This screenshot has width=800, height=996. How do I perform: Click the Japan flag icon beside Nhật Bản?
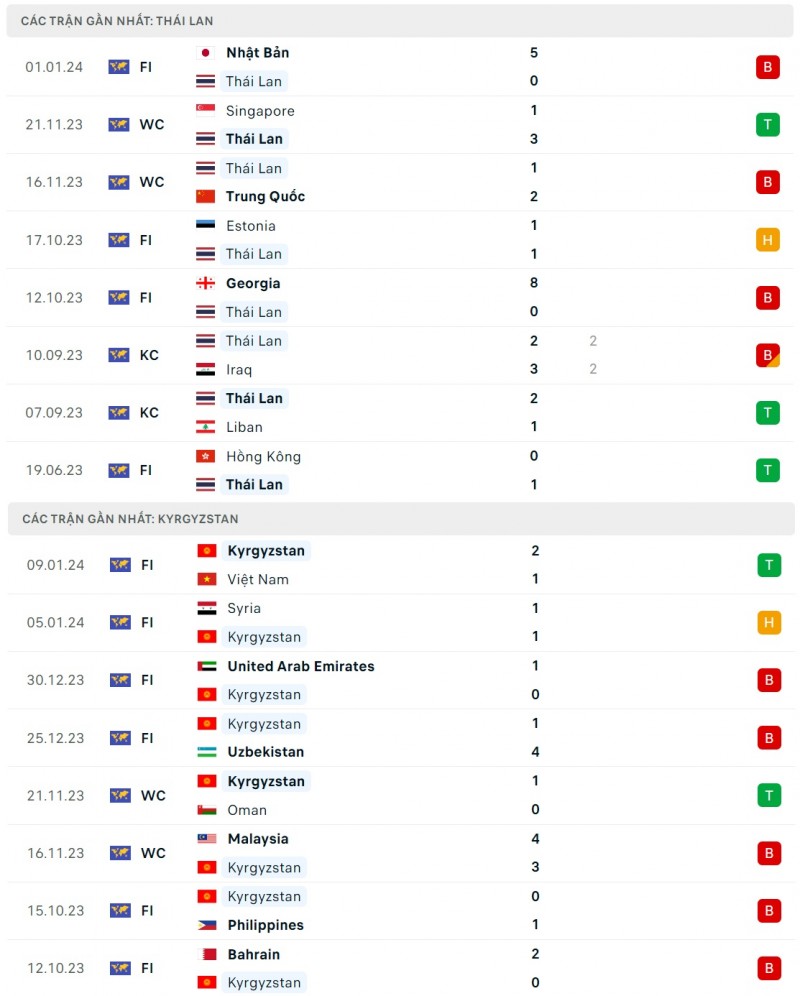(x=205, y=53)
